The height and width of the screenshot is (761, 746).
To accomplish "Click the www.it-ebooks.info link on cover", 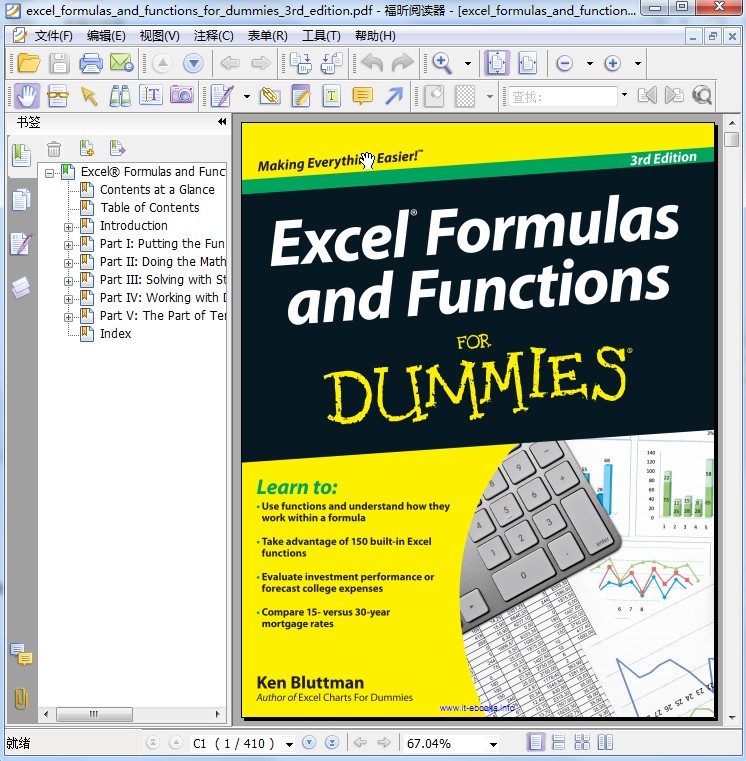I will tap(477, 708).
